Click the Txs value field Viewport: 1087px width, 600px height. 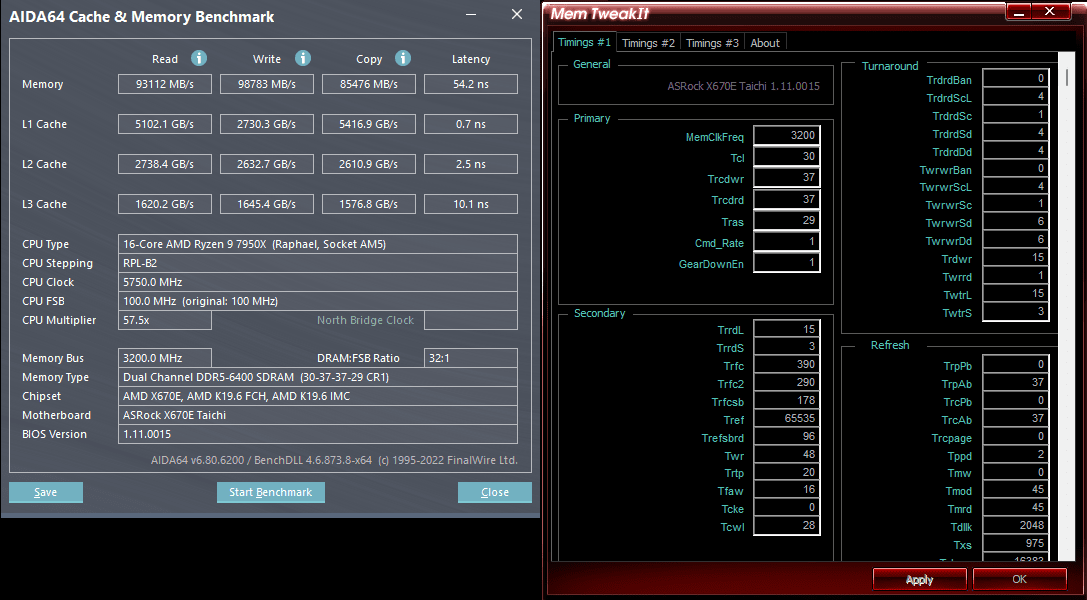pyautogui.click(x=1016, y=544)
